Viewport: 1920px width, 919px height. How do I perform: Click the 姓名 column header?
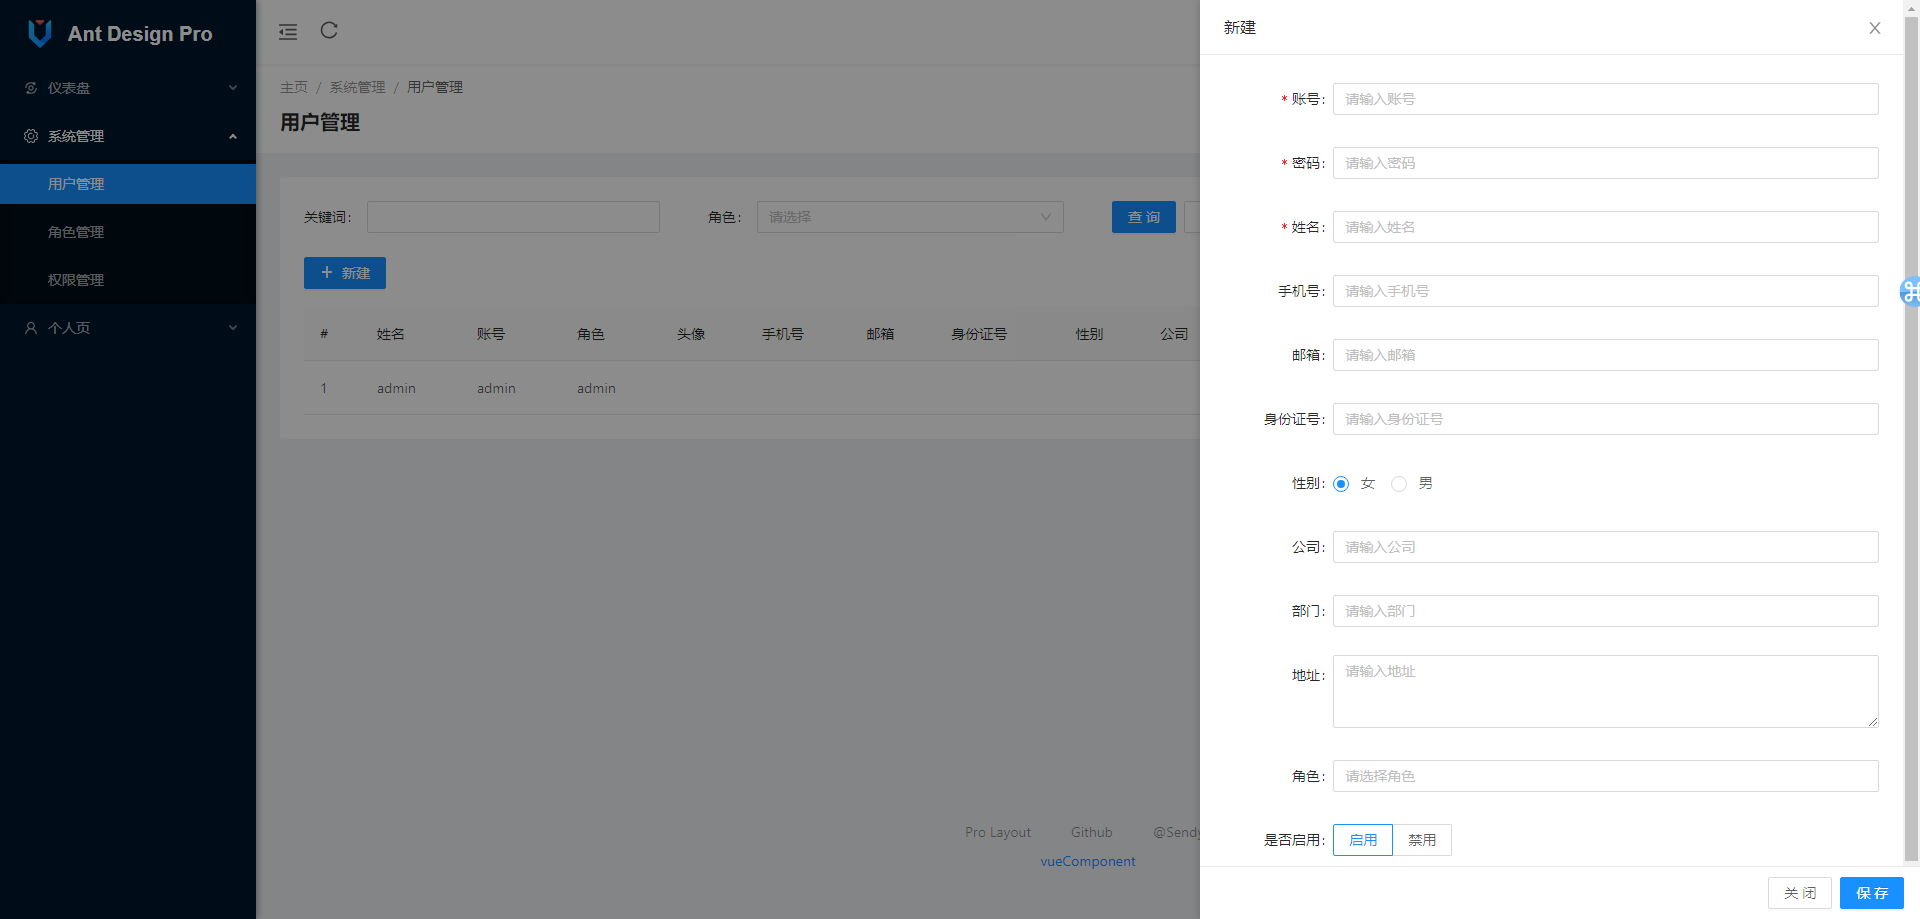(x=391, y=334)
